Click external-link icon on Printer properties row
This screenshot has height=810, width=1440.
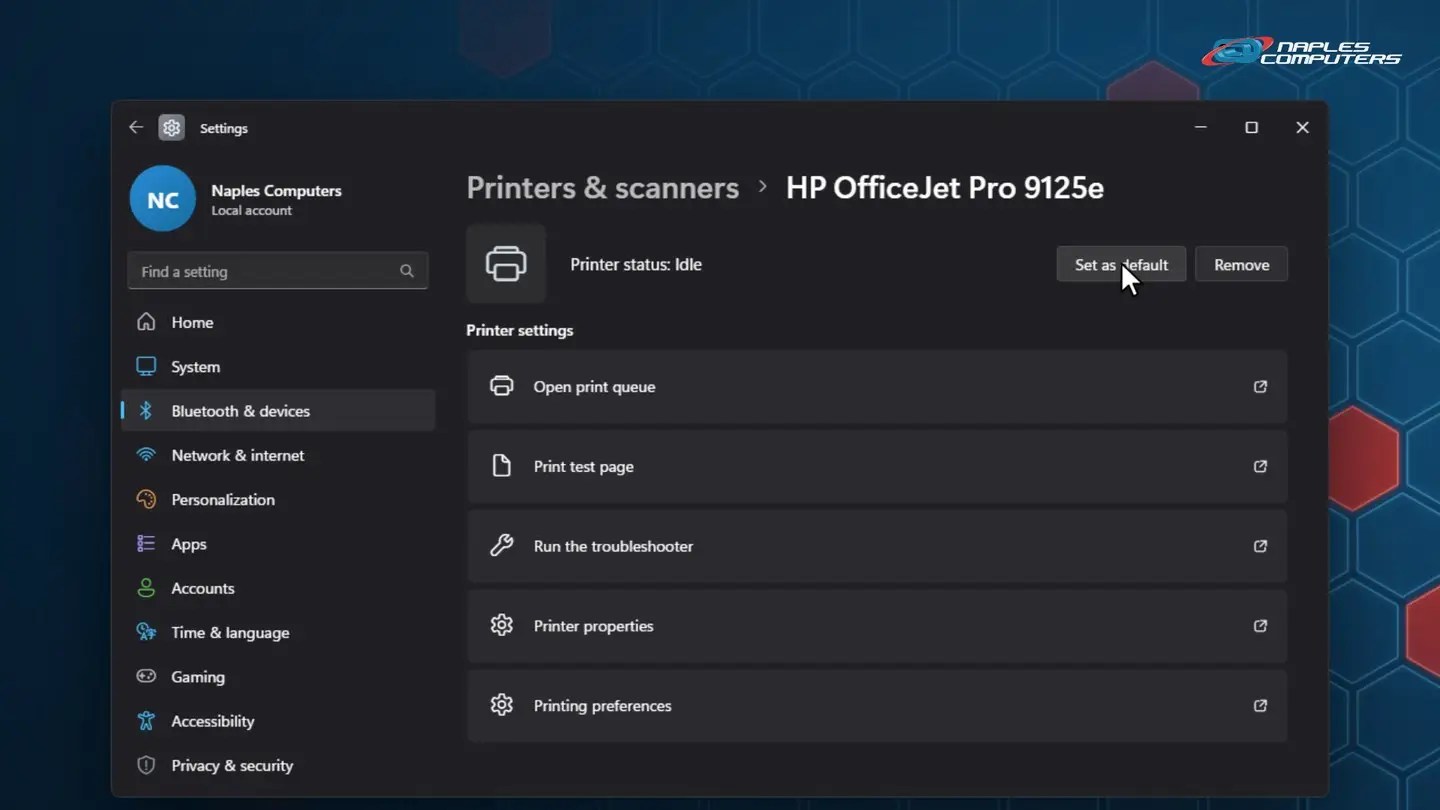click(1260, 626)
